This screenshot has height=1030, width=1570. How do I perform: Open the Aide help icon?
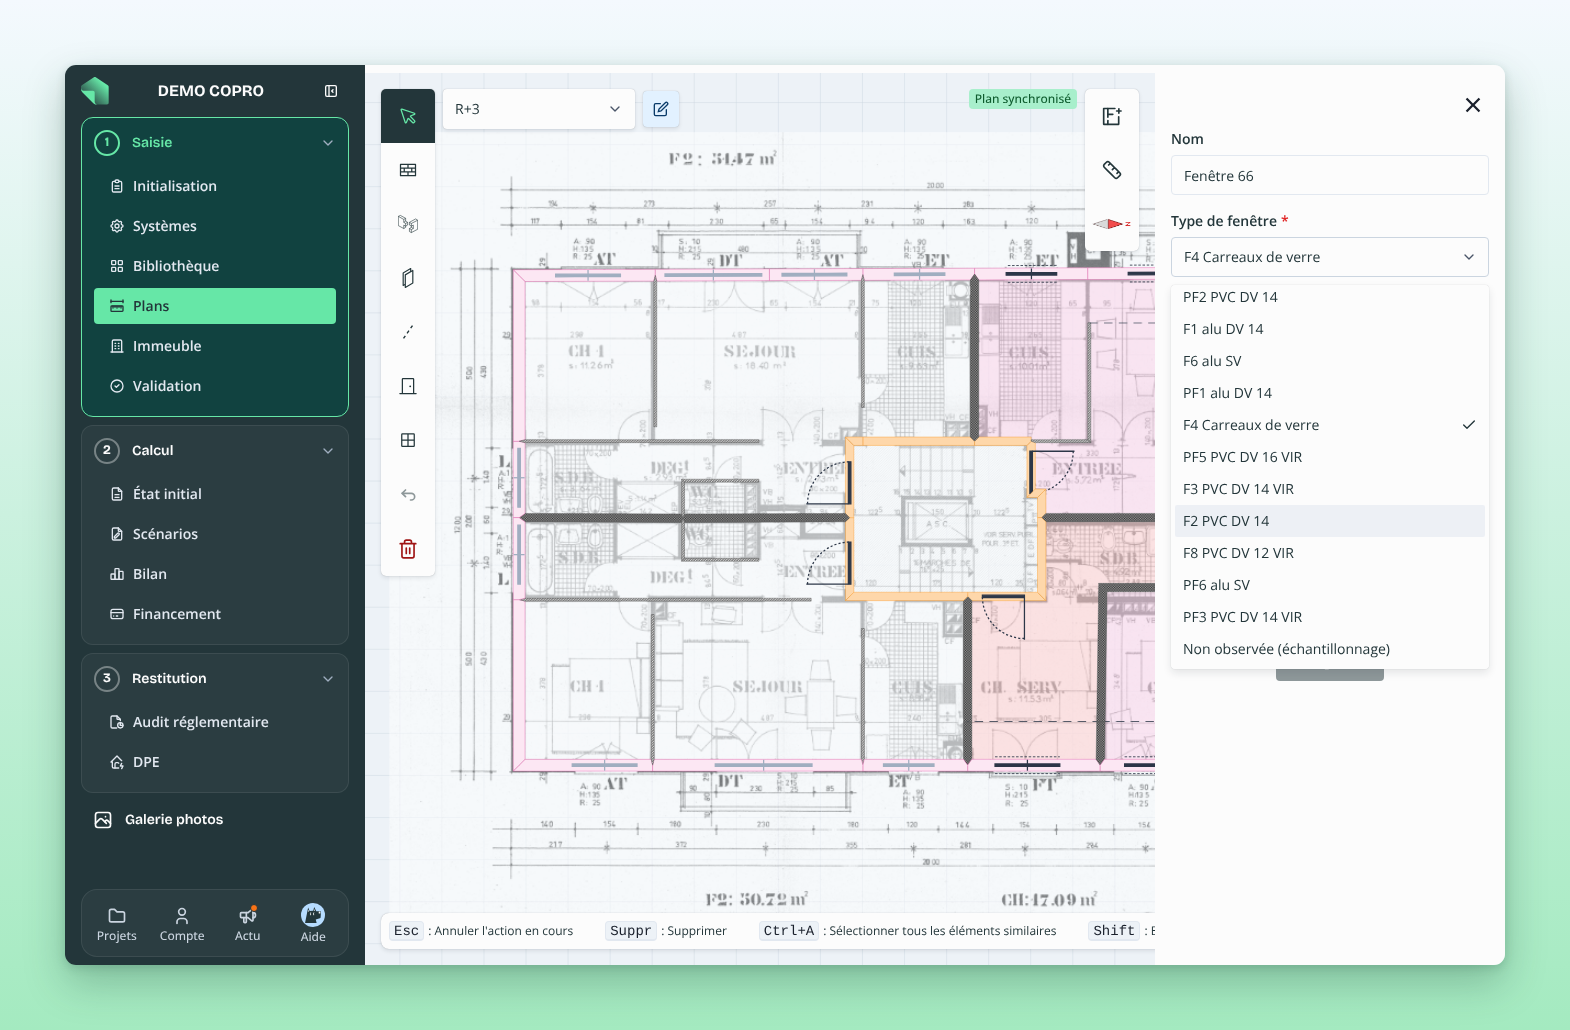coord(313,924)
